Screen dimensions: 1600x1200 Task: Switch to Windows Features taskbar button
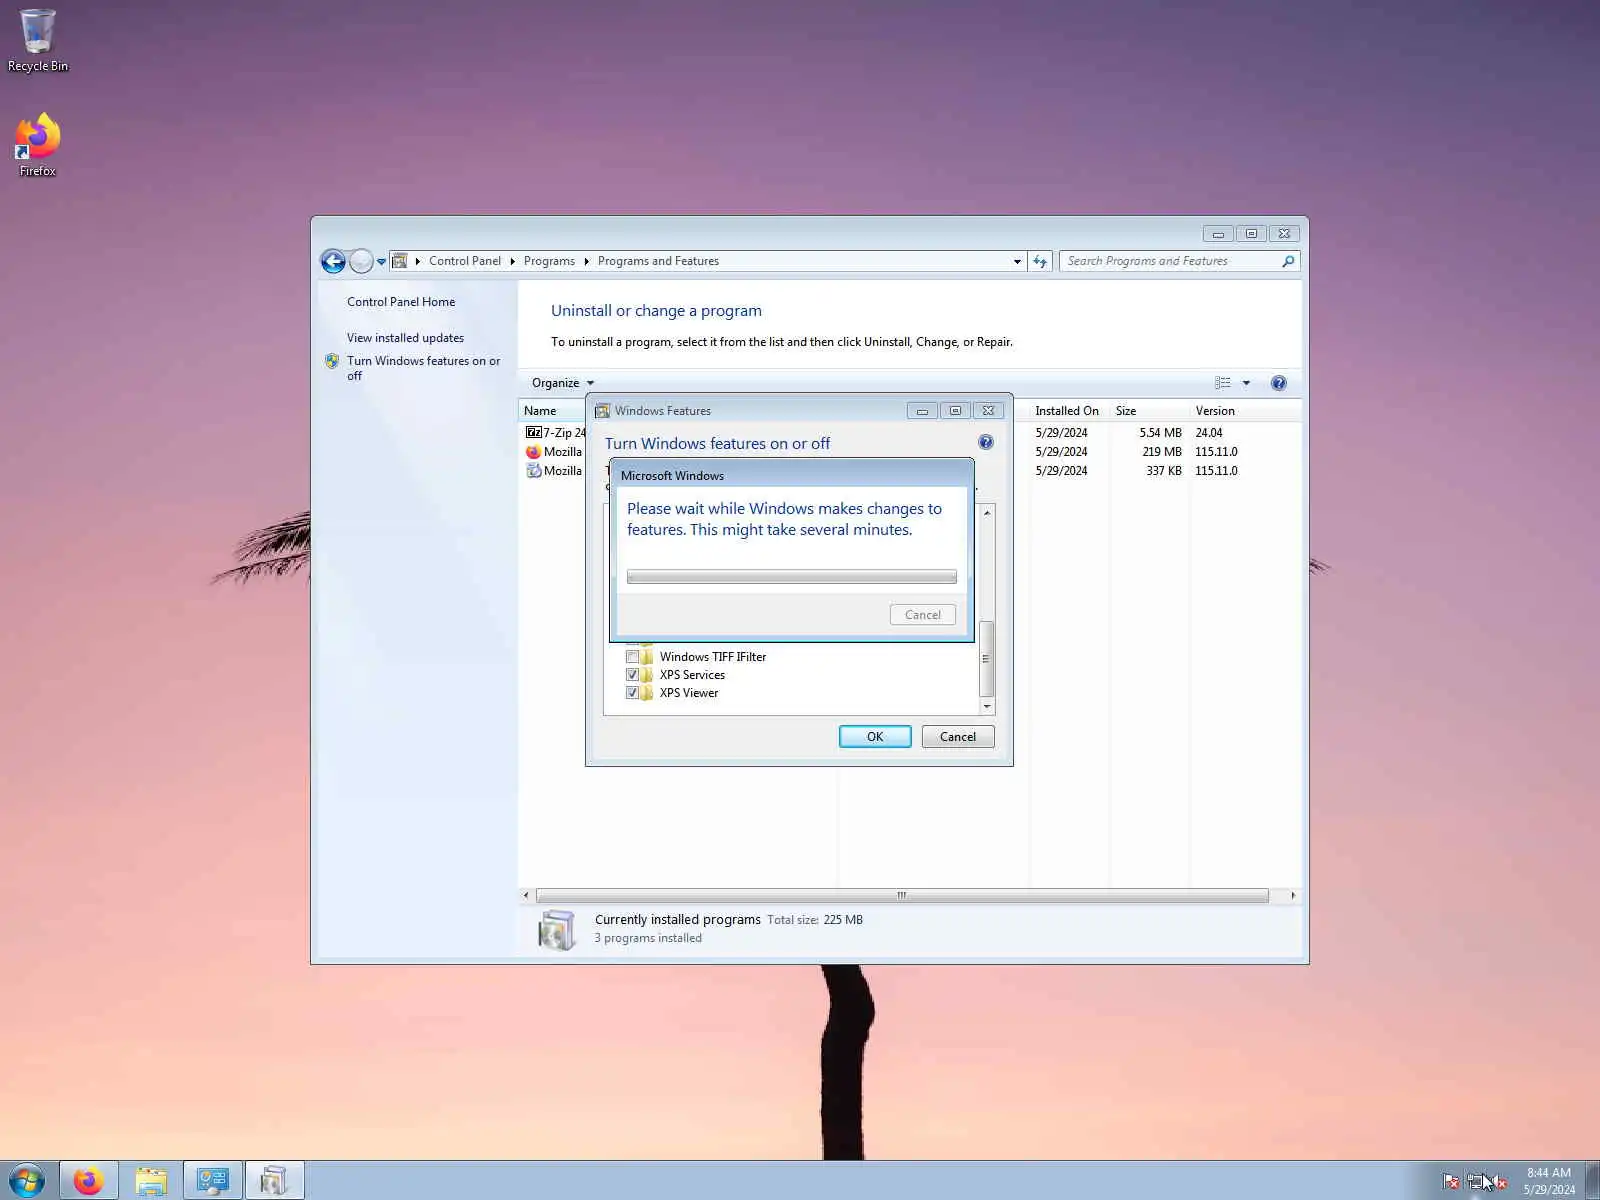[274, 1181]
